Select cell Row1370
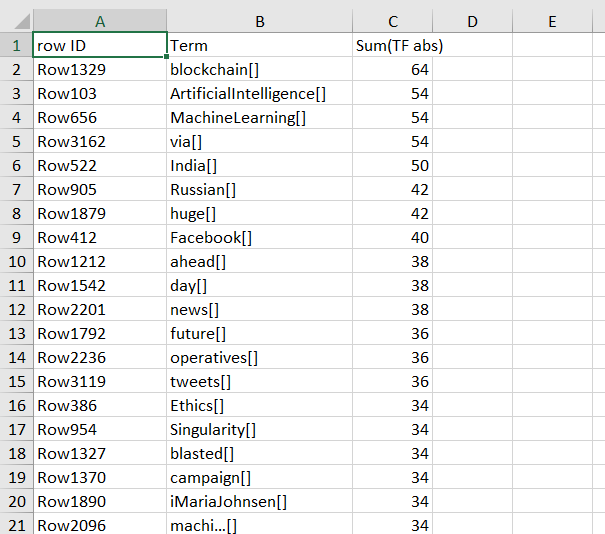Image resolution: width=605 pixels, height=534 pixels. pyautogui.click(x=100, y=478)
